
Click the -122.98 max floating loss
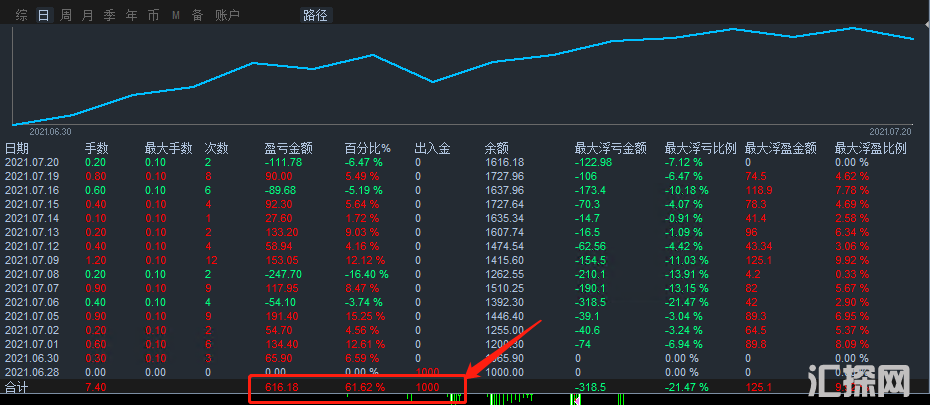[593, 162]
